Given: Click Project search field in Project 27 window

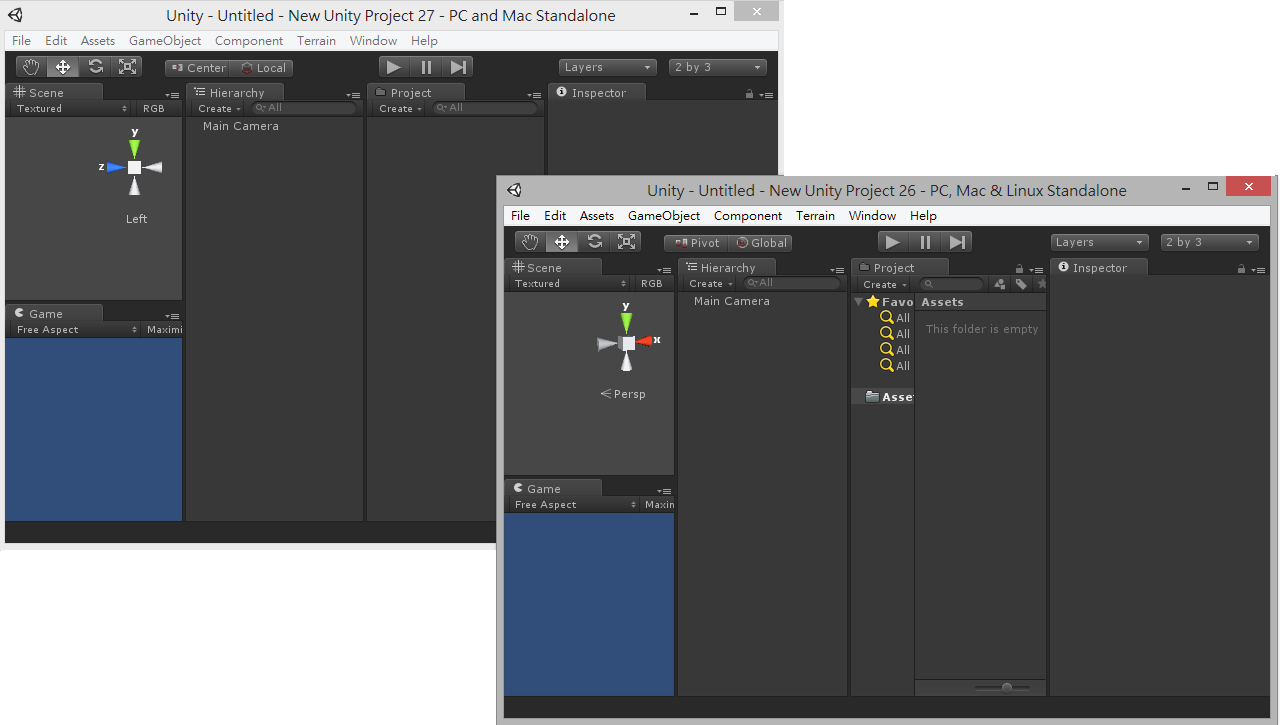Looking at the screenshot, I should coord(484,108).
